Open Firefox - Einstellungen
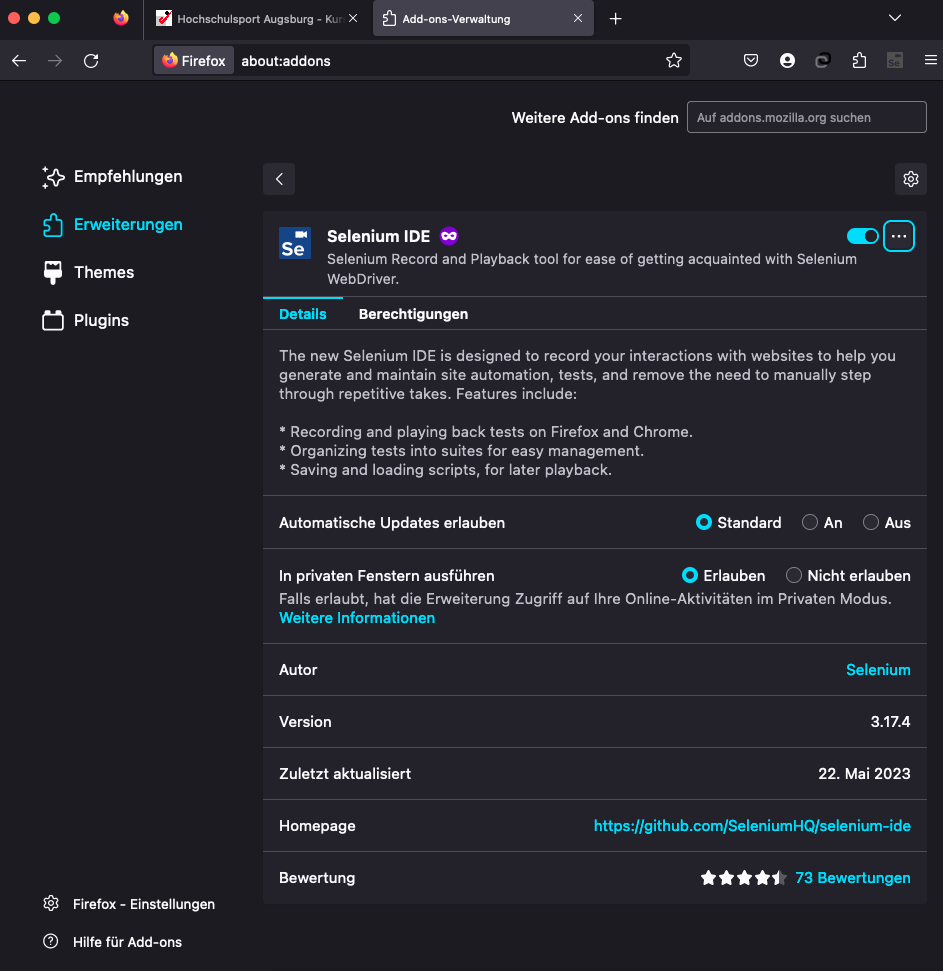 [129, 904]
